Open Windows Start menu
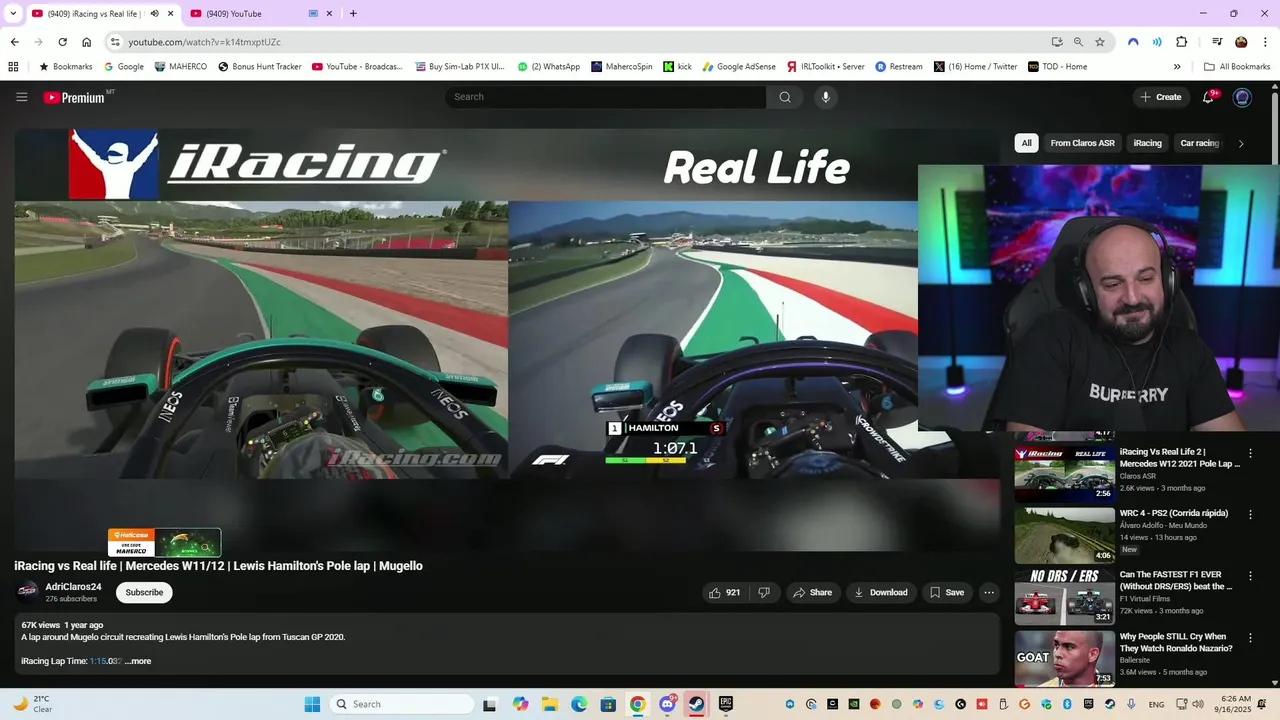 (312, 704)
